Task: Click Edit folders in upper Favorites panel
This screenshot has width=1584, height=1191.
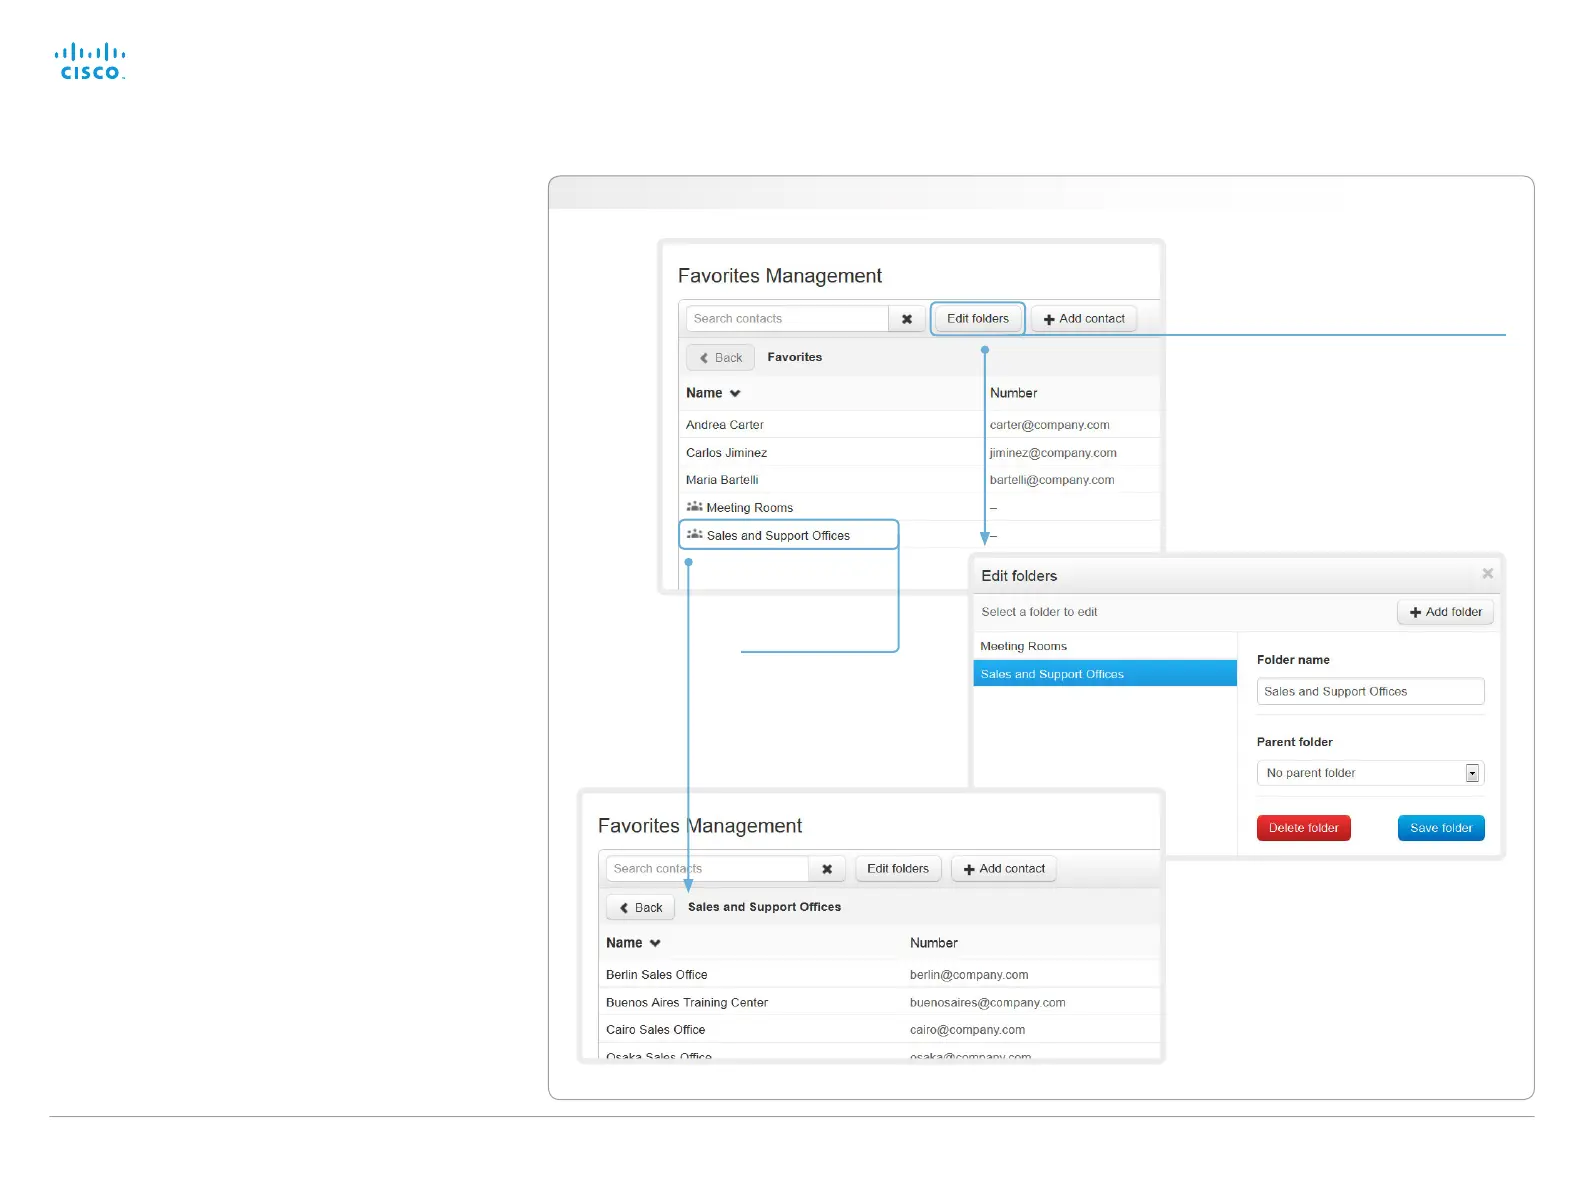Action: 978,319
